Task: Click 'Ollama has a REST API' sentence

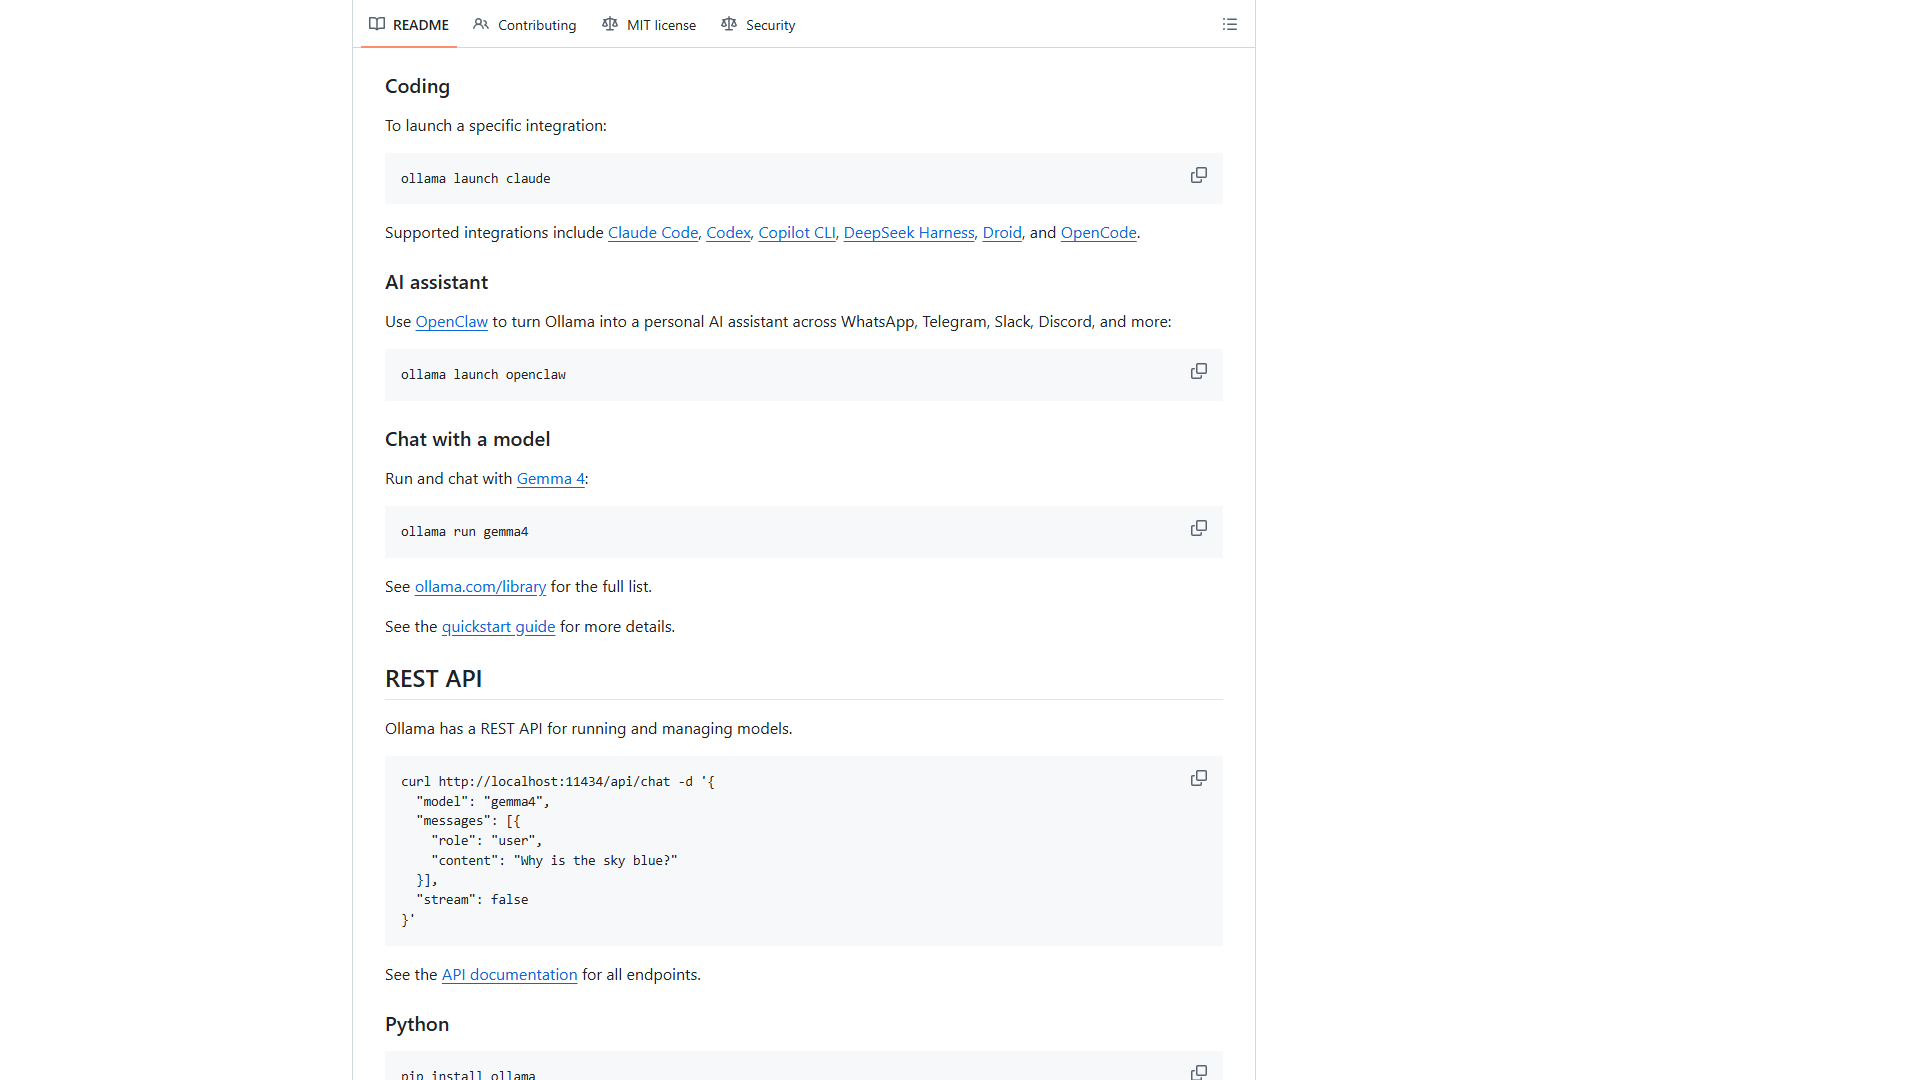Action: (588, 729)
